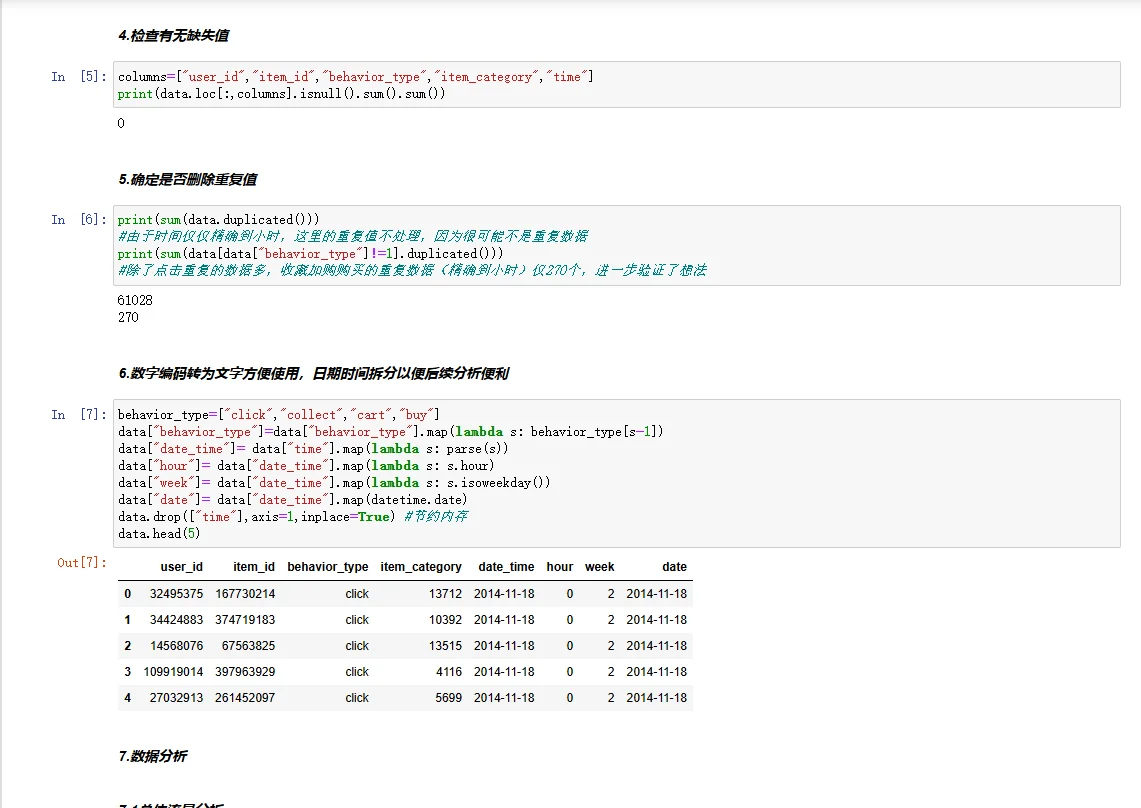Select the heading '5.确定是否删除重复值'

pyautogui.click(x=188, y=179)
